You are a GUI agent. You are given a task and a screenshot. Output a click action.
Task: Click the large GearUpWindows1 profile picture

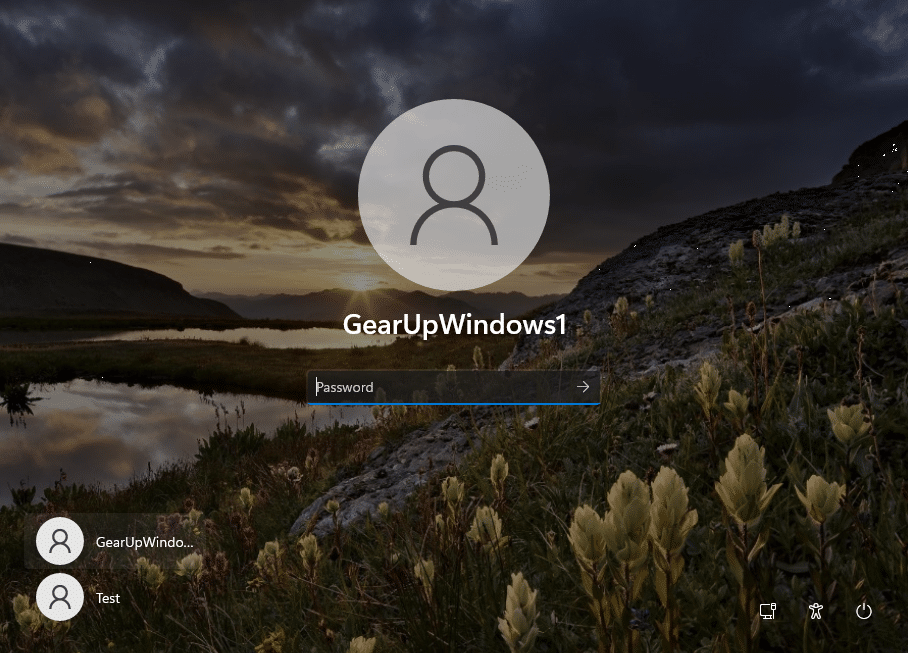[454, 195]
